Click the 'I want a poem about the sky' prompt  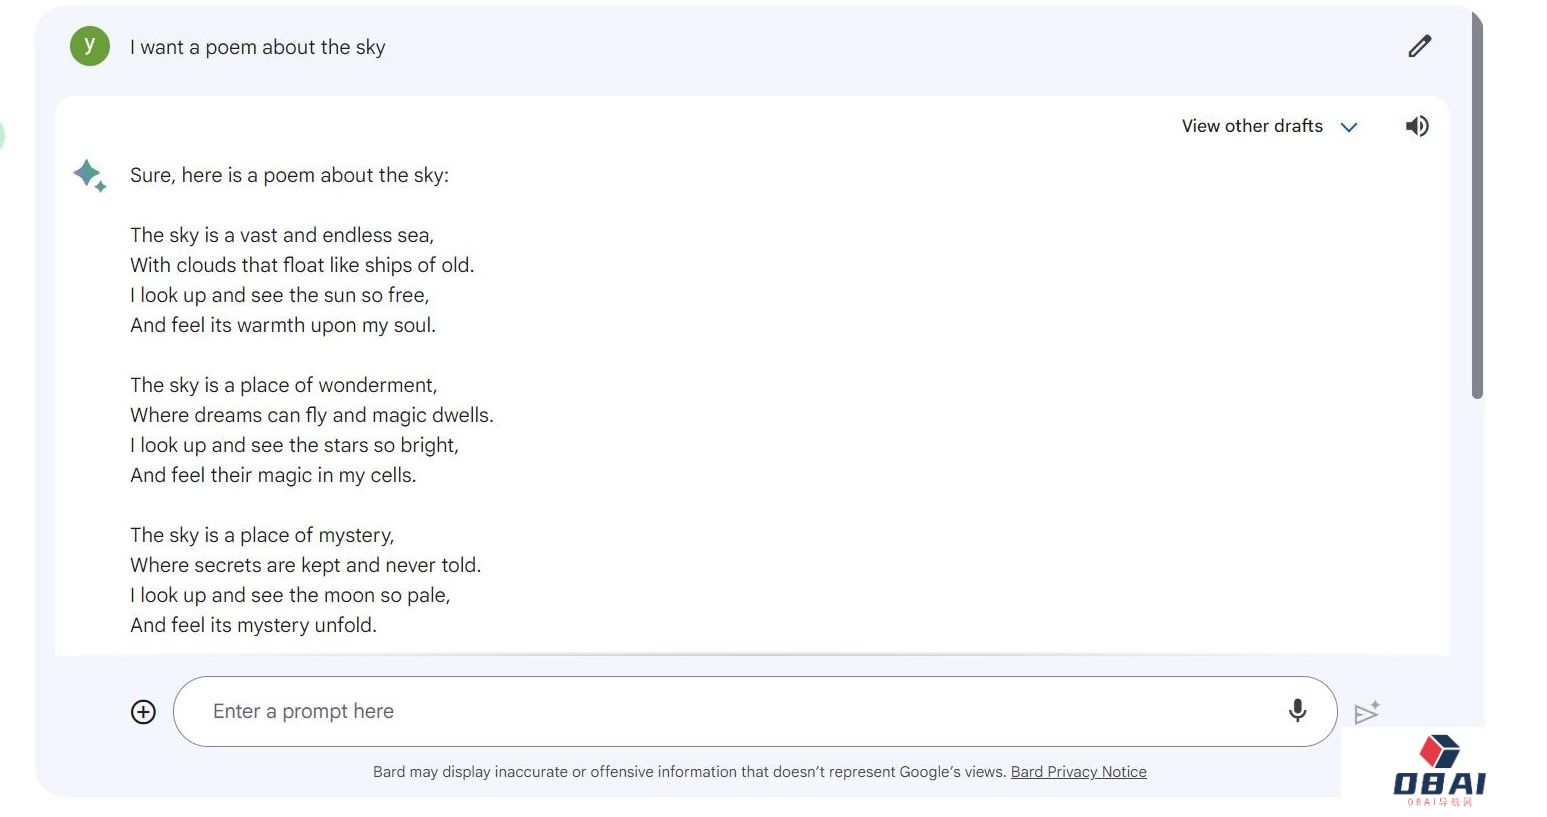tap(257, 47)
